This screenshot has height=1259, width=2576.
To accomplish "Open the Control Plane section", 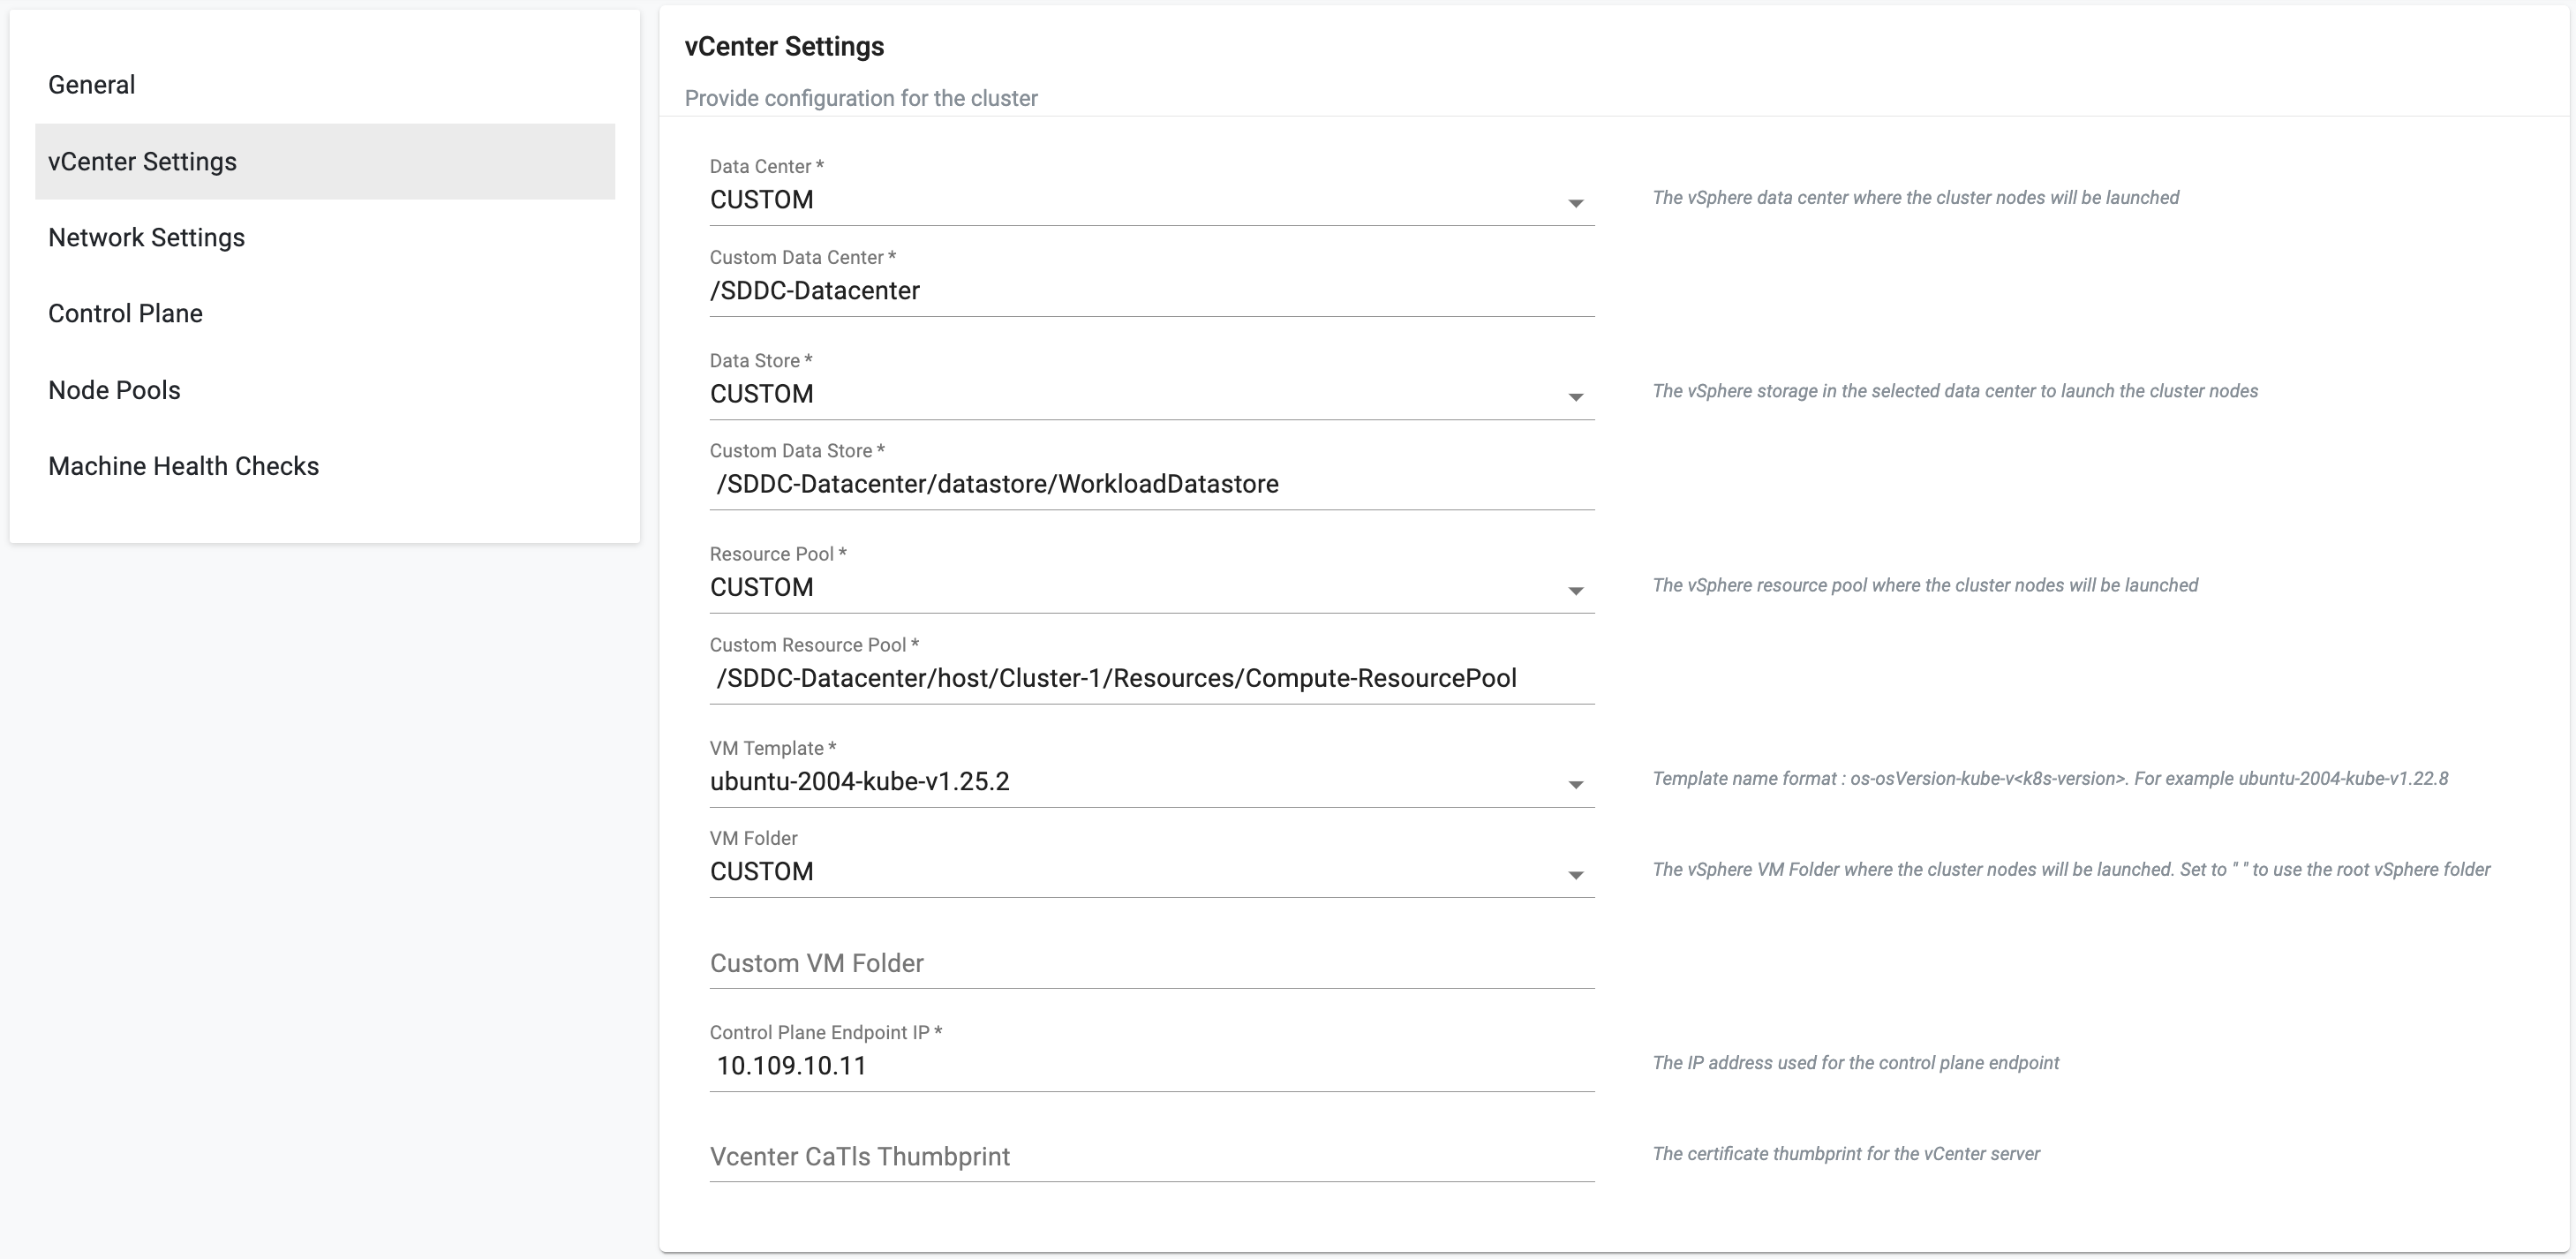I will pos(324,314).
